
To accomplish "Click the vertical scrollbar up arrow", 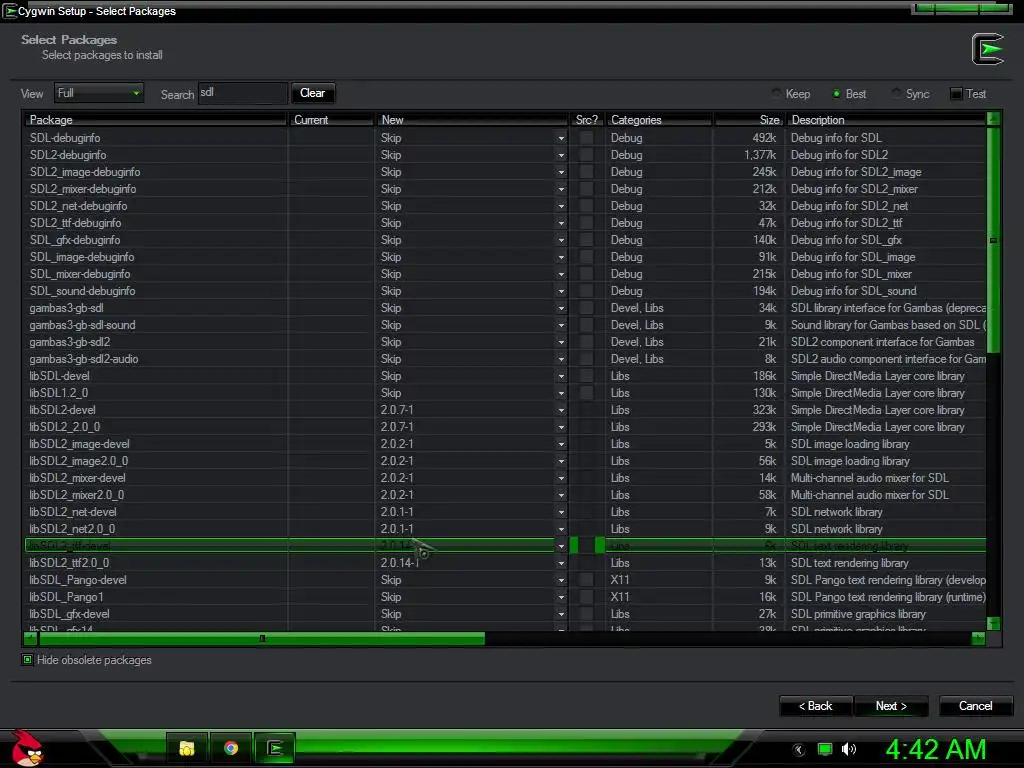I will tap(993, 118).
